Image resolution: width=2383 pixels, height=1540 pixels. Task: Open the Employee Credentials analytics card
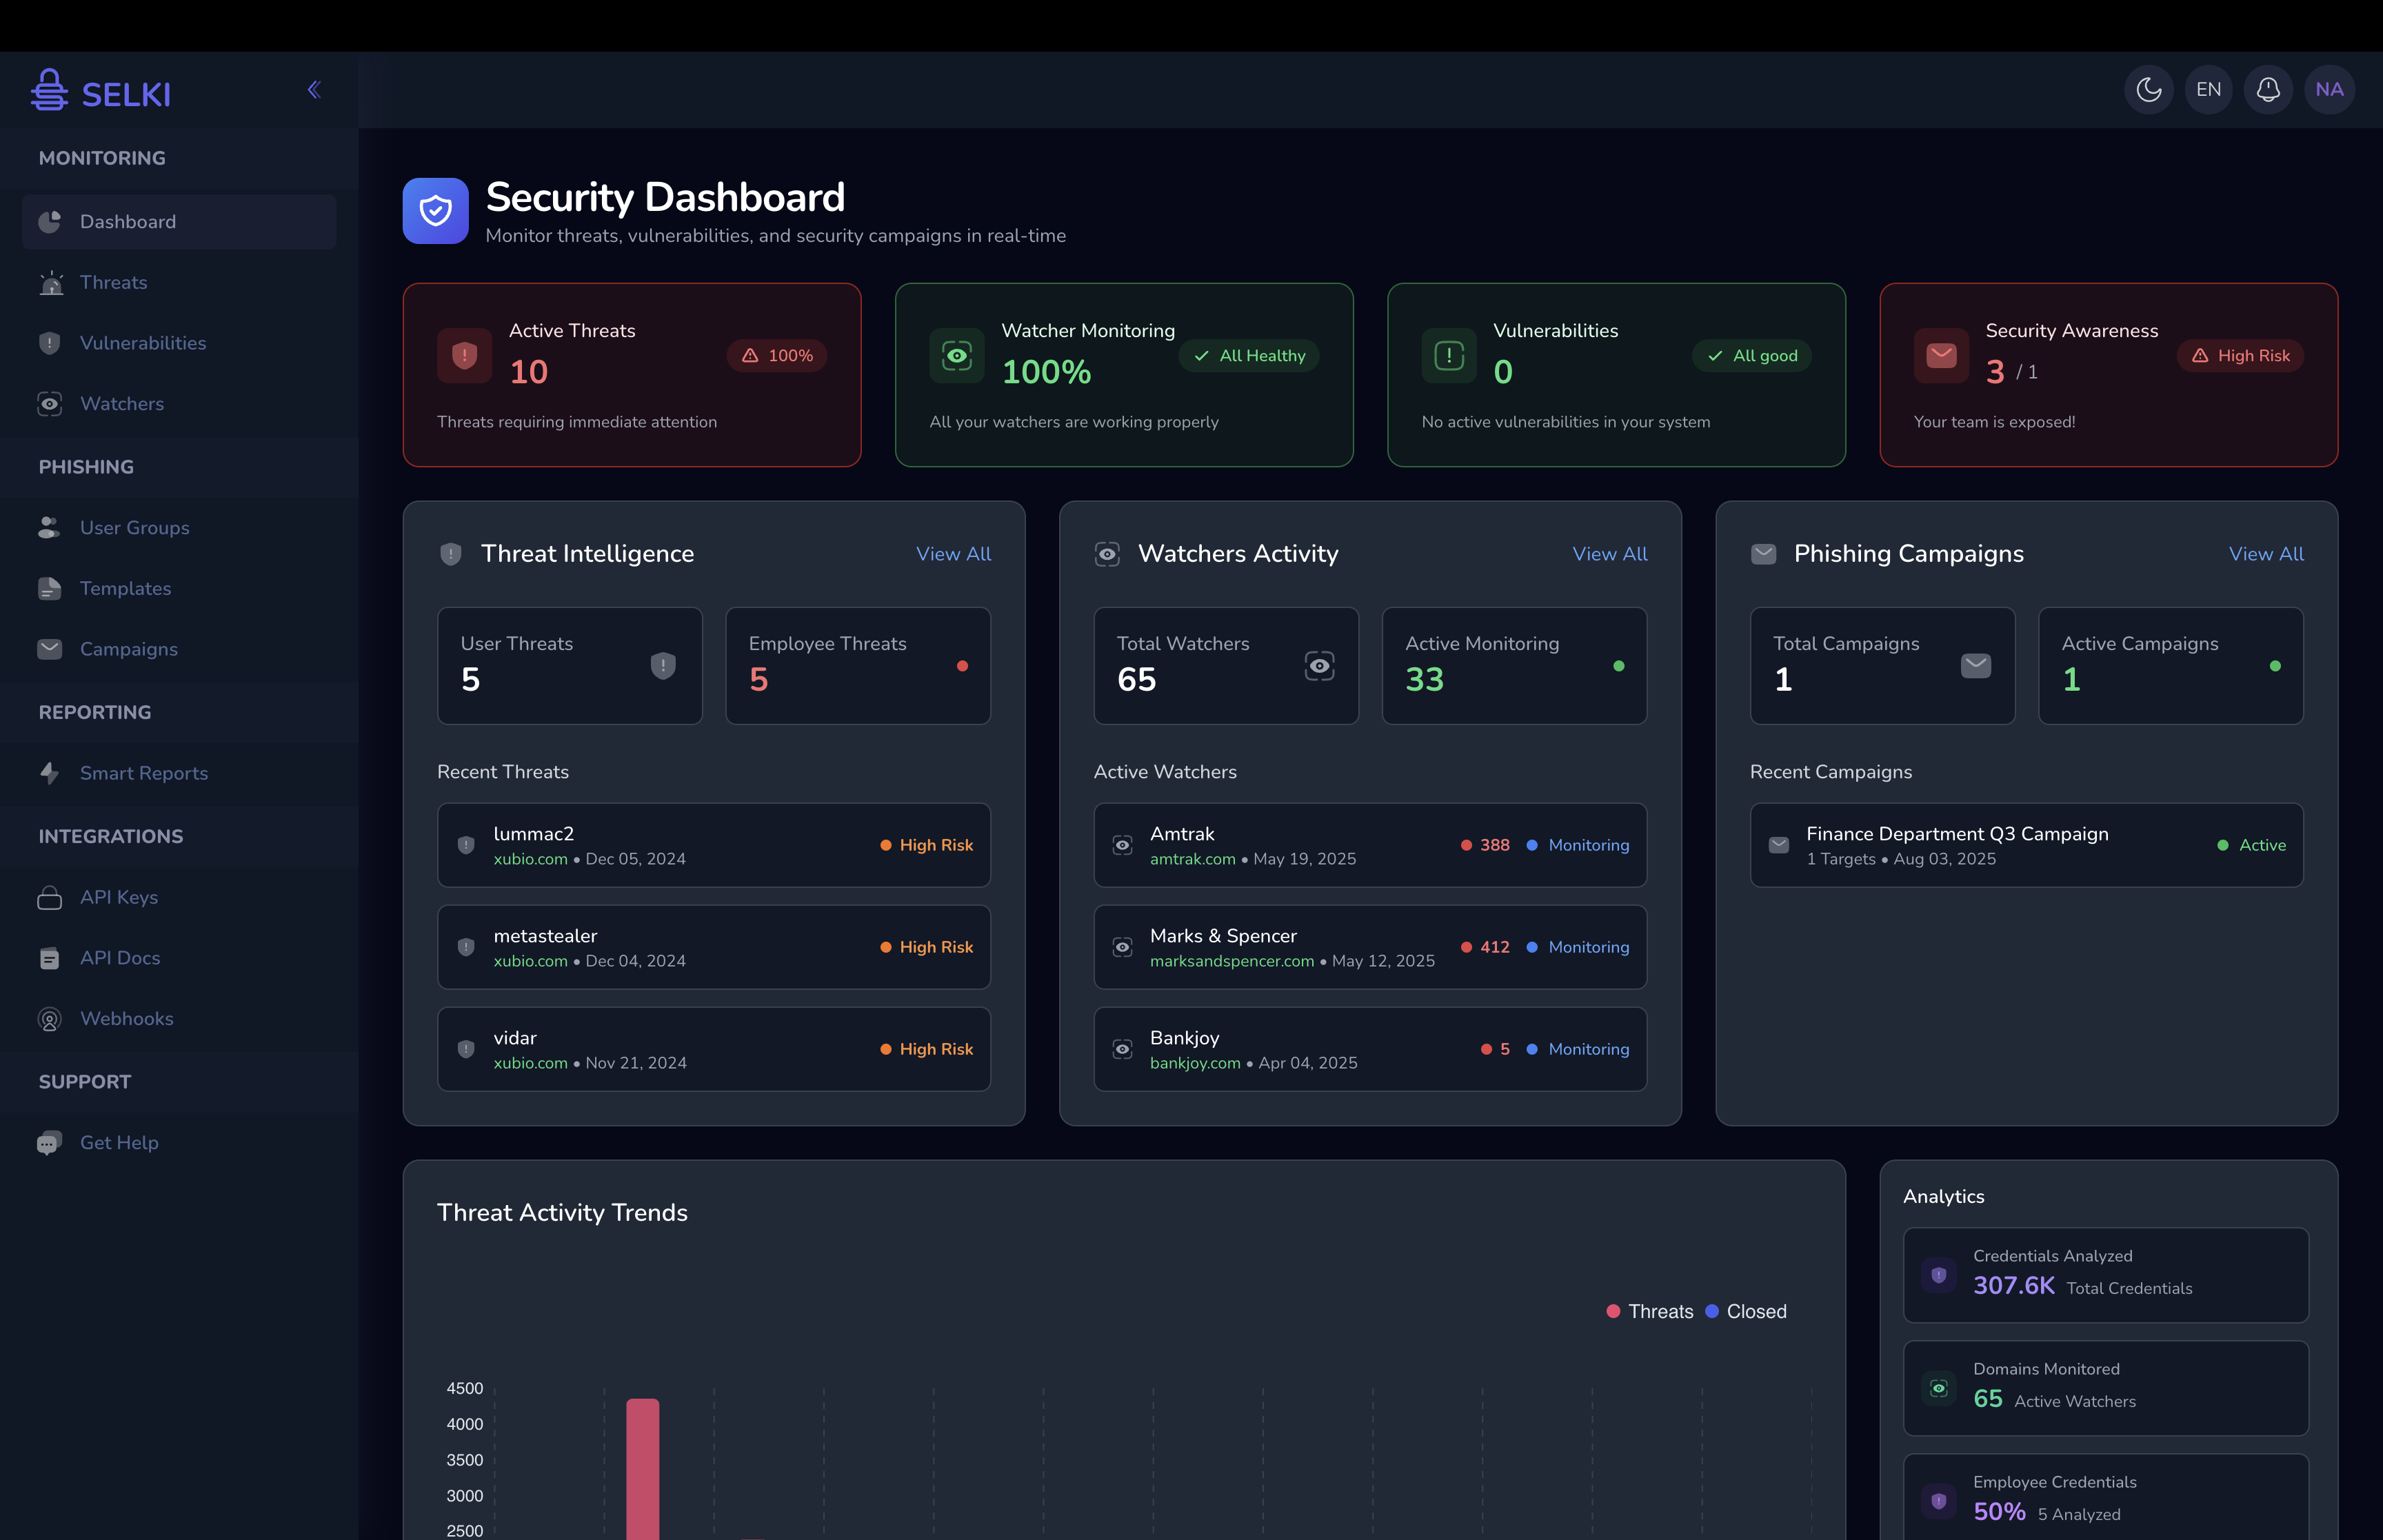(2106, 1497)
